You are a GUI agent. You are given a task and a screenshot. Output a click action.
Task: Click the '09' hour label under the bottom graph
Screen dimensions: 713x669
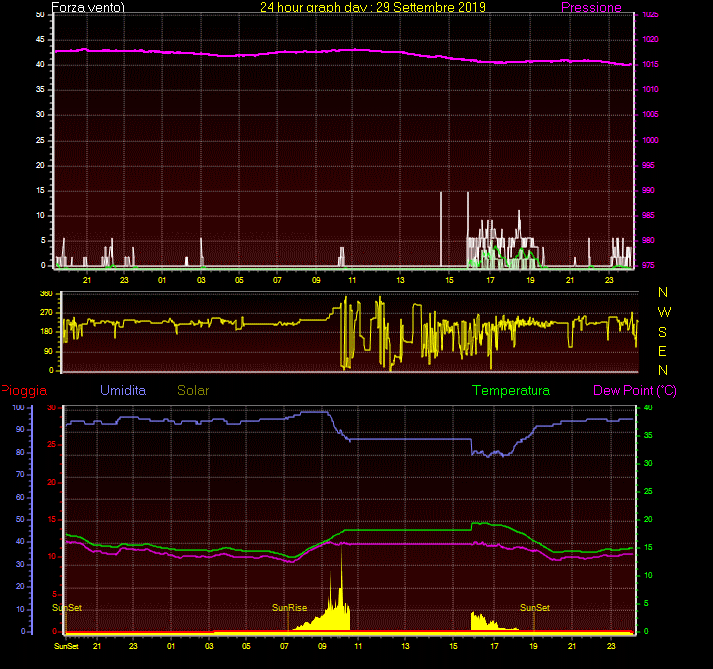pyautogui.click(x=322, y=646)
